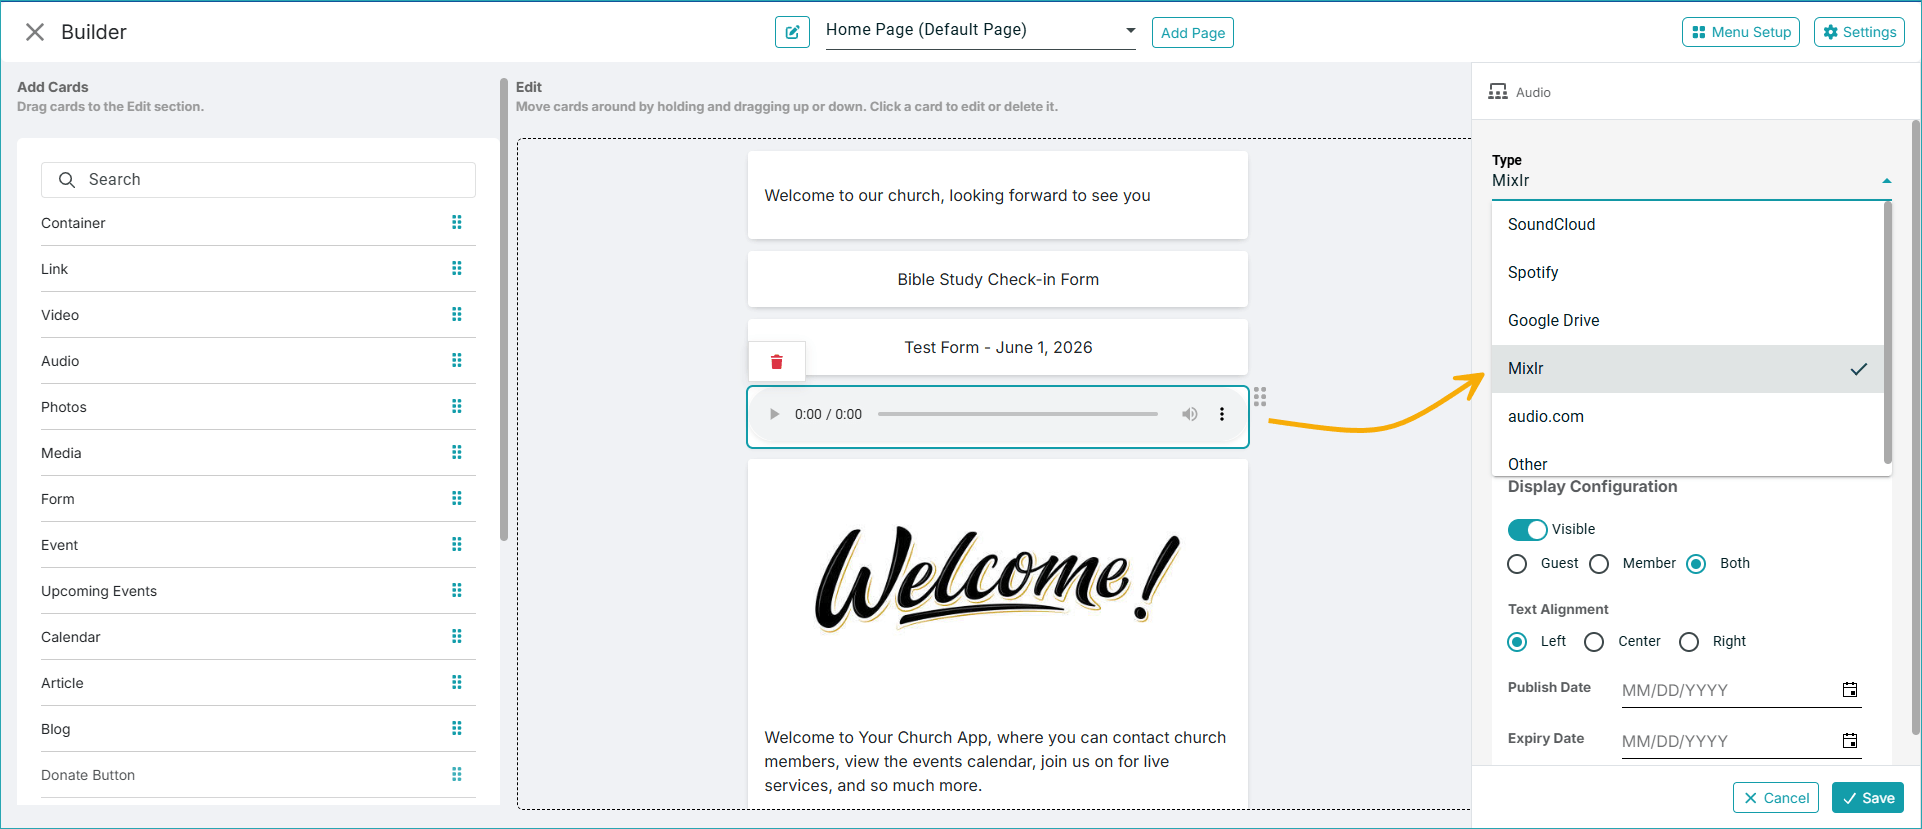Open the Expiry Date calendar picker

pos(1850,741)
